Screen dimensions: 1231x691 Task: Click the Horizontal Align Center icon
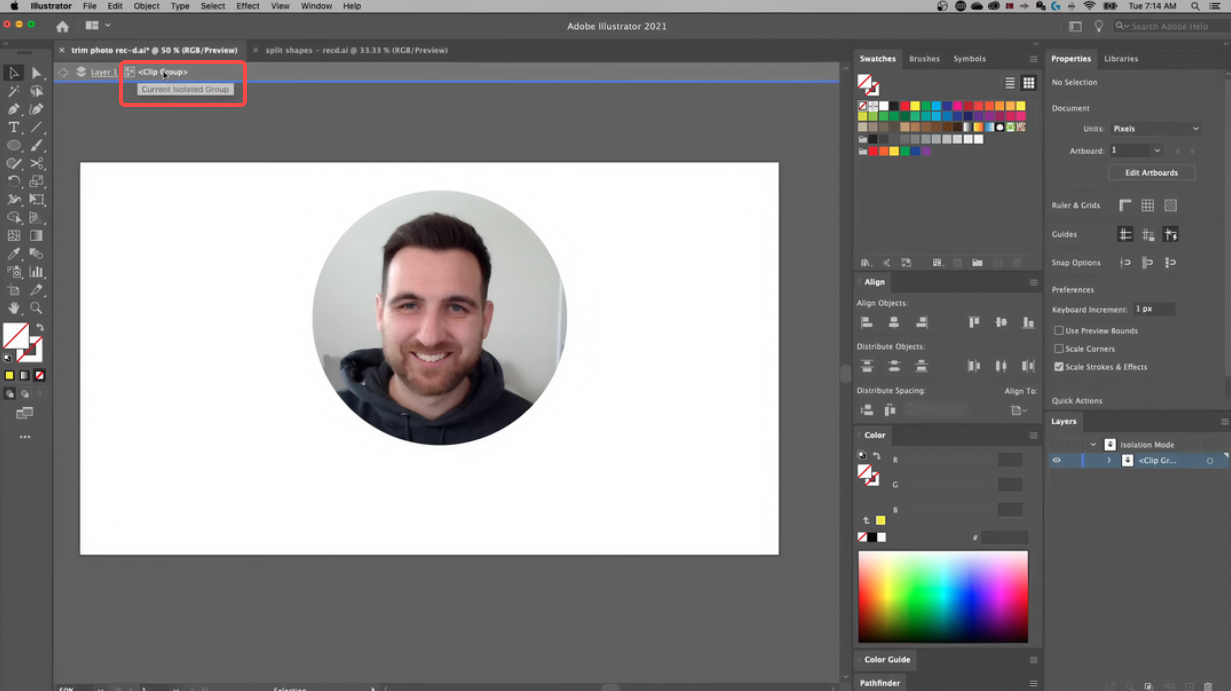893,322
